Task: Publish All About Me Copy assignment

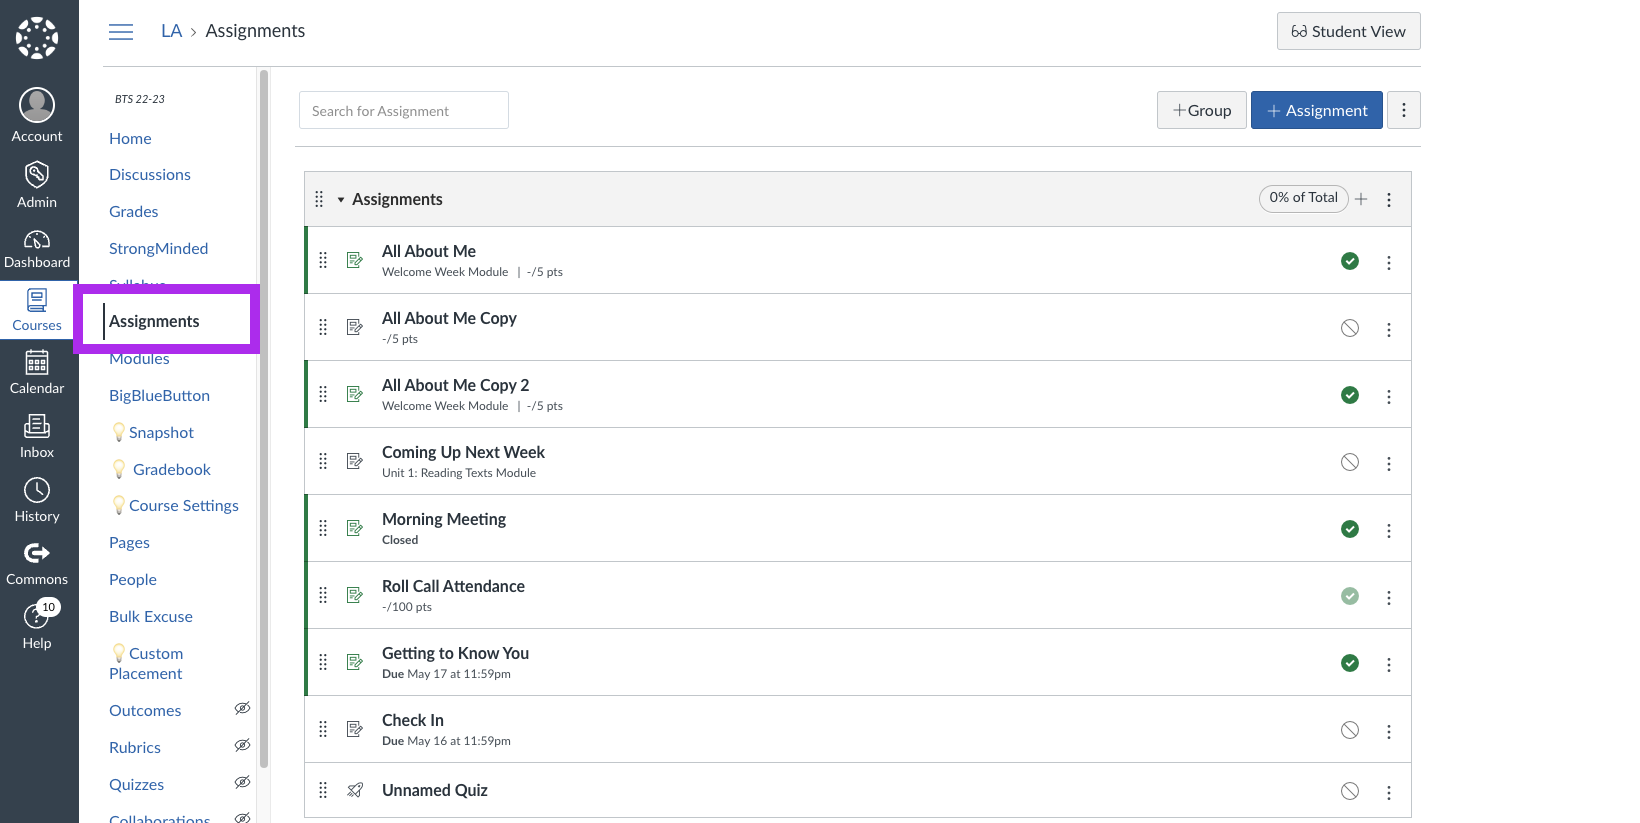Action: pyautogui.click(x=1350, y=328)
